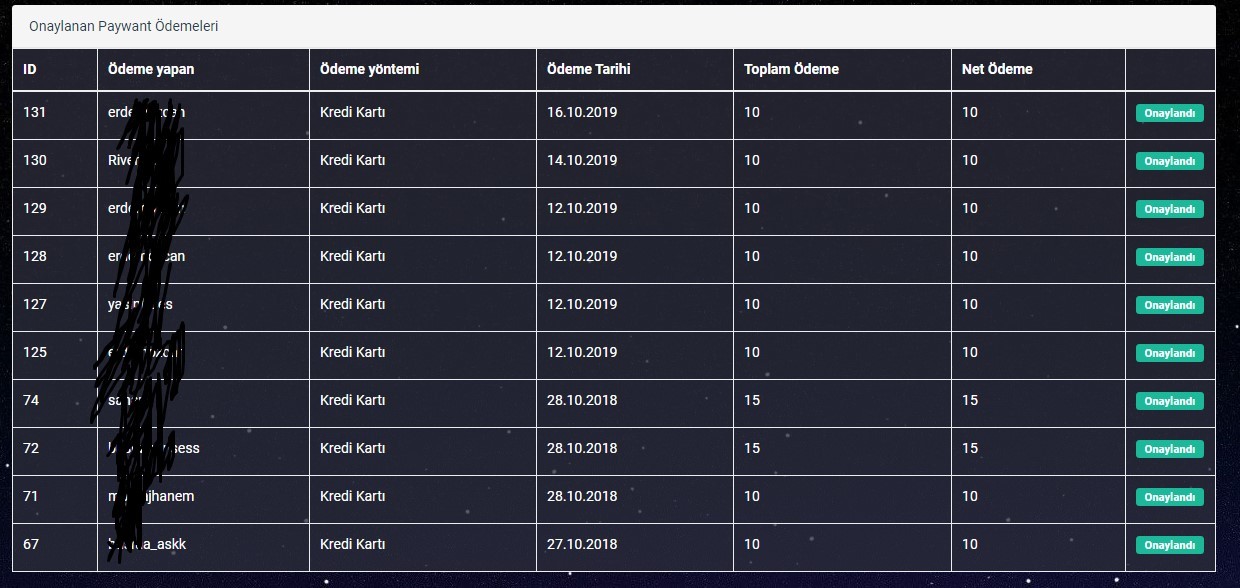Click the date 27.10.2018 cell

582,544
